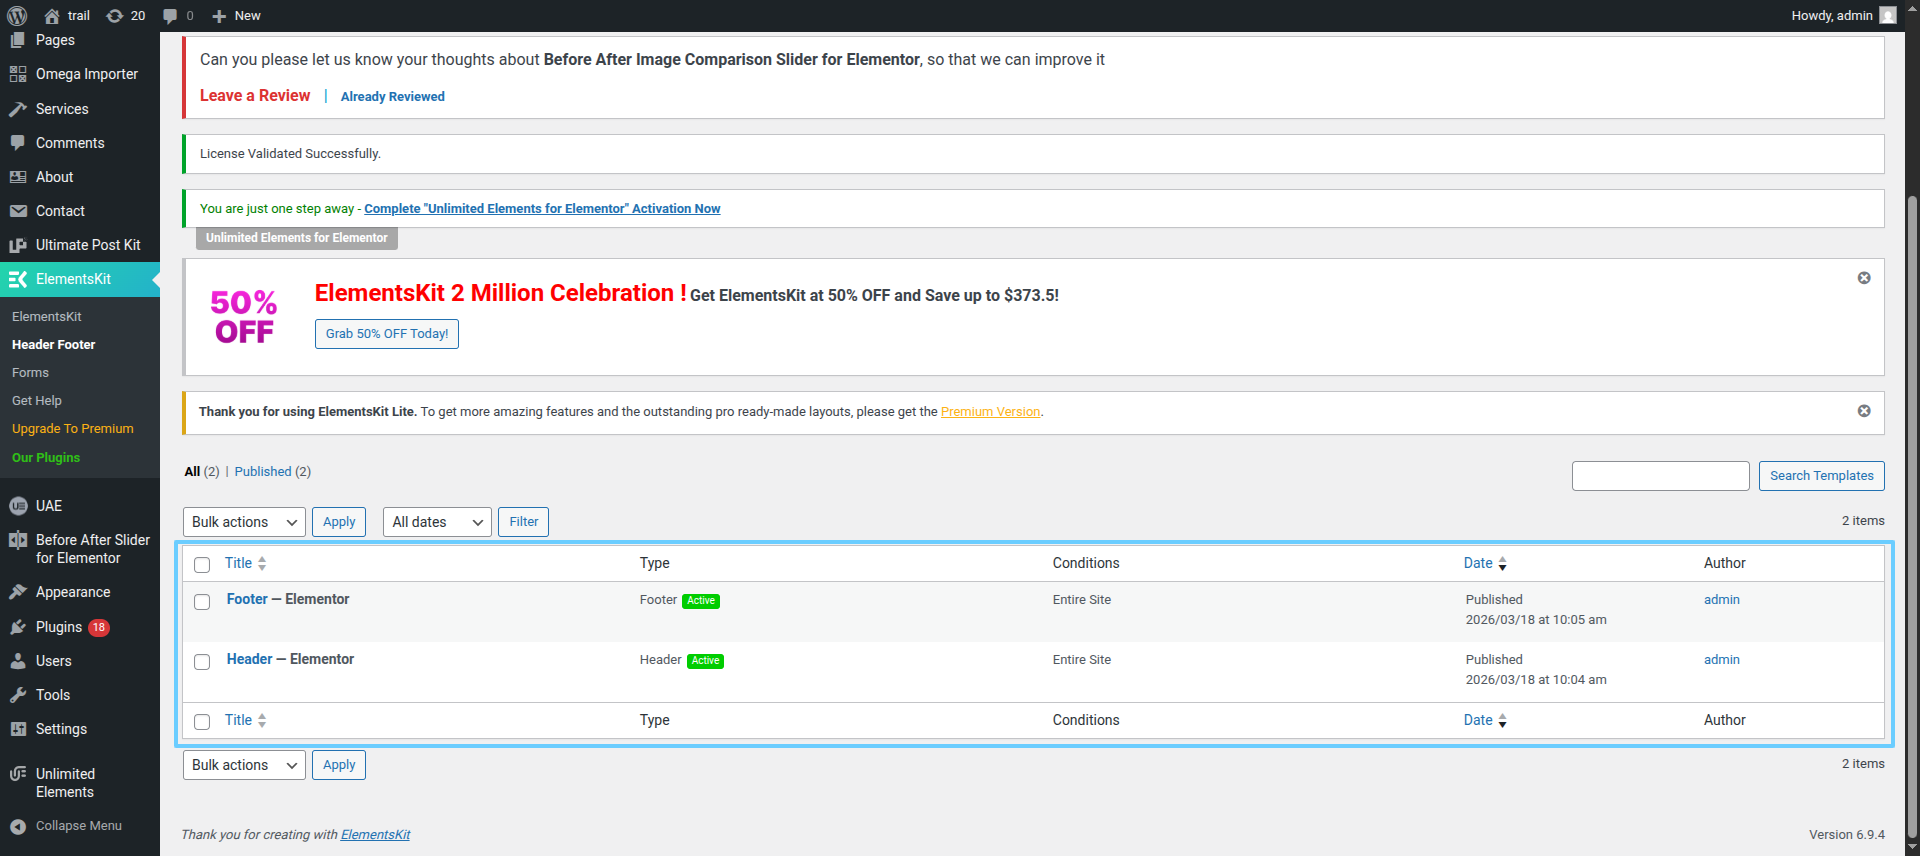Focus the template search input field
This screenshot has height=856, width=1920.
(x=1660, y=476)
